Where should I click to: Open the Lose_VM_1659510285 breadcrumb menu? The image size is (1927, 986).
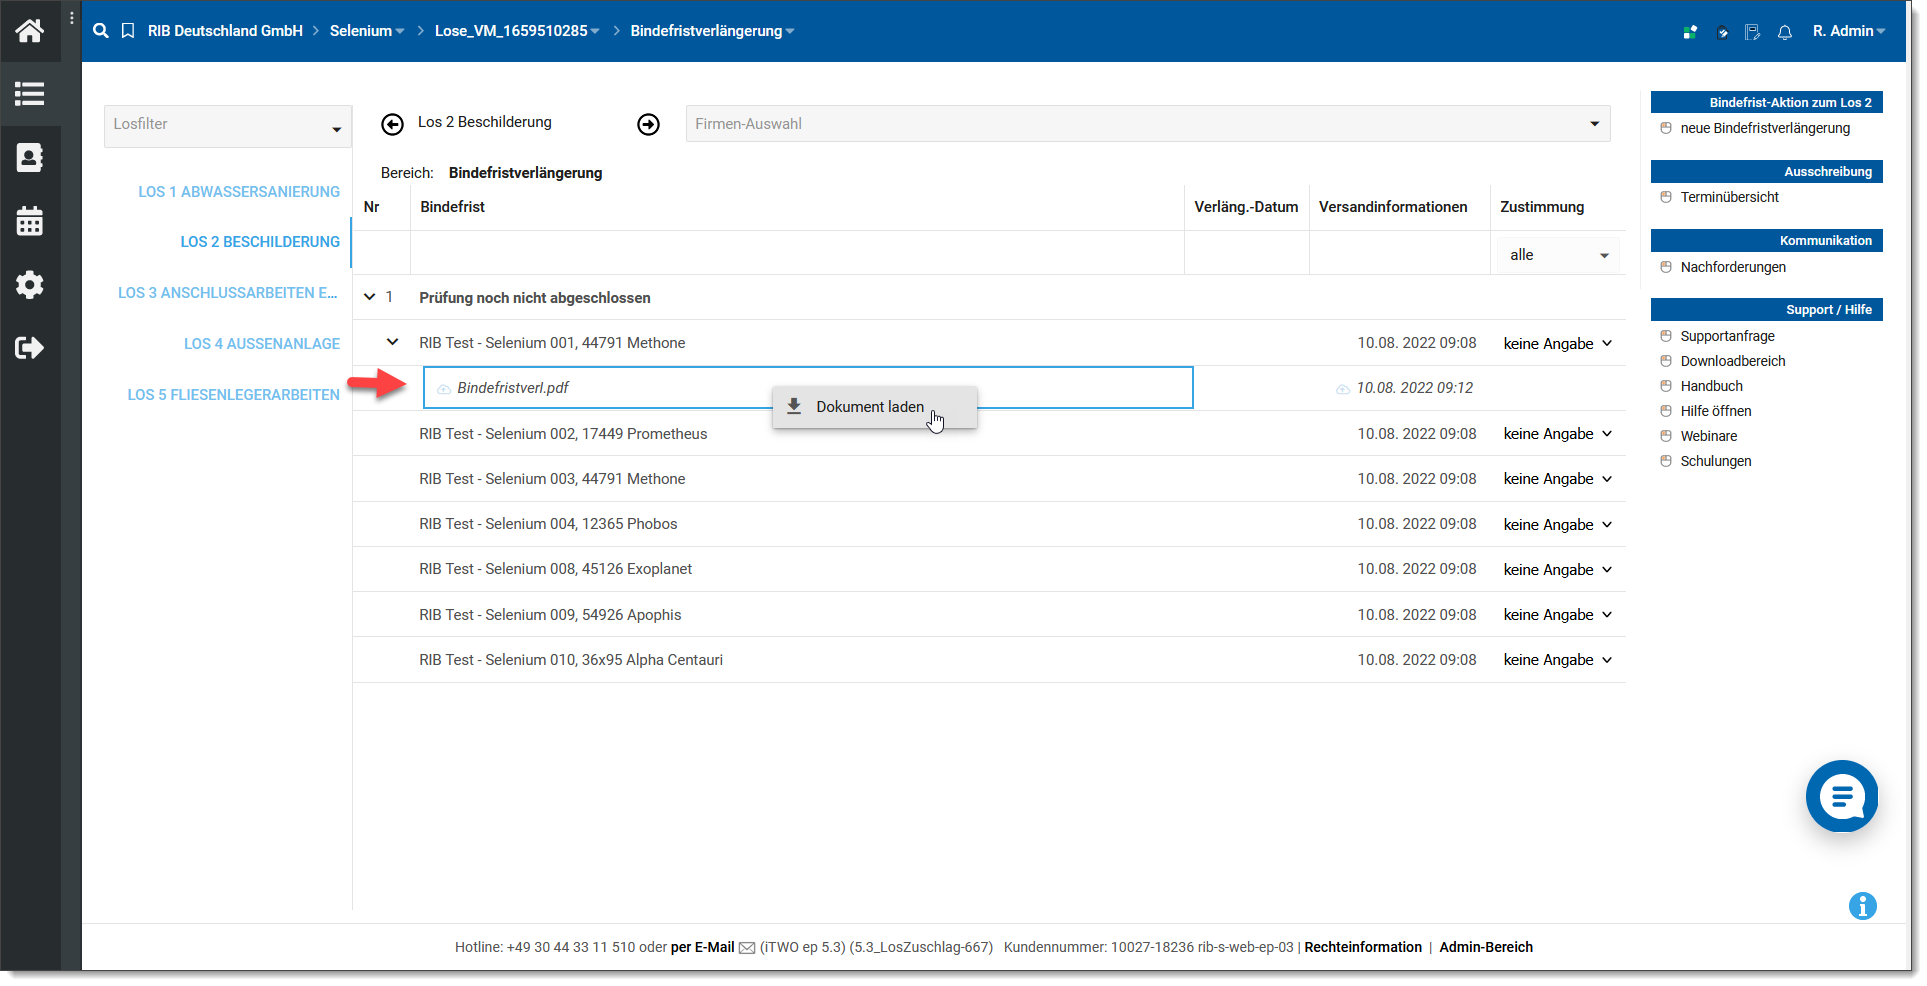tap(517, 31)
